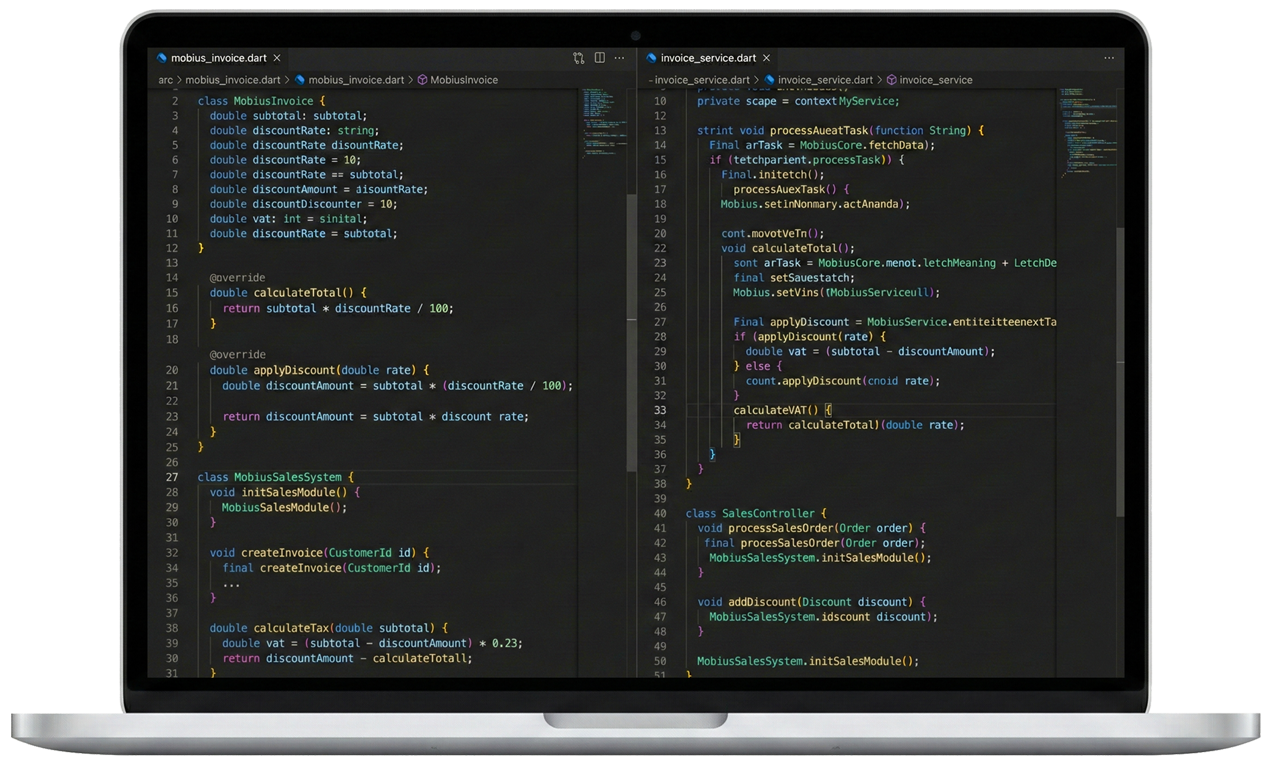Select line number 27 in left editor
Screen dimensions: 1268x764
coord(172,477)
